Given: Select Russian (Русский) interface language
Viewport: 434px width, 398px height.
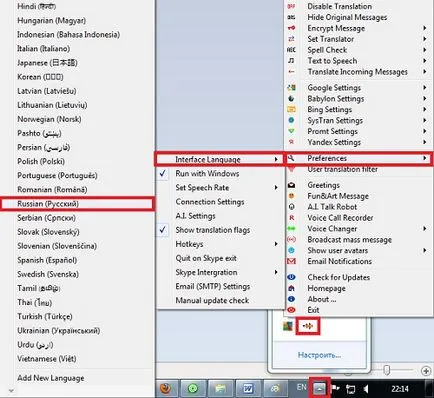Looking at the screenshot, I should (x=77, y=204).
